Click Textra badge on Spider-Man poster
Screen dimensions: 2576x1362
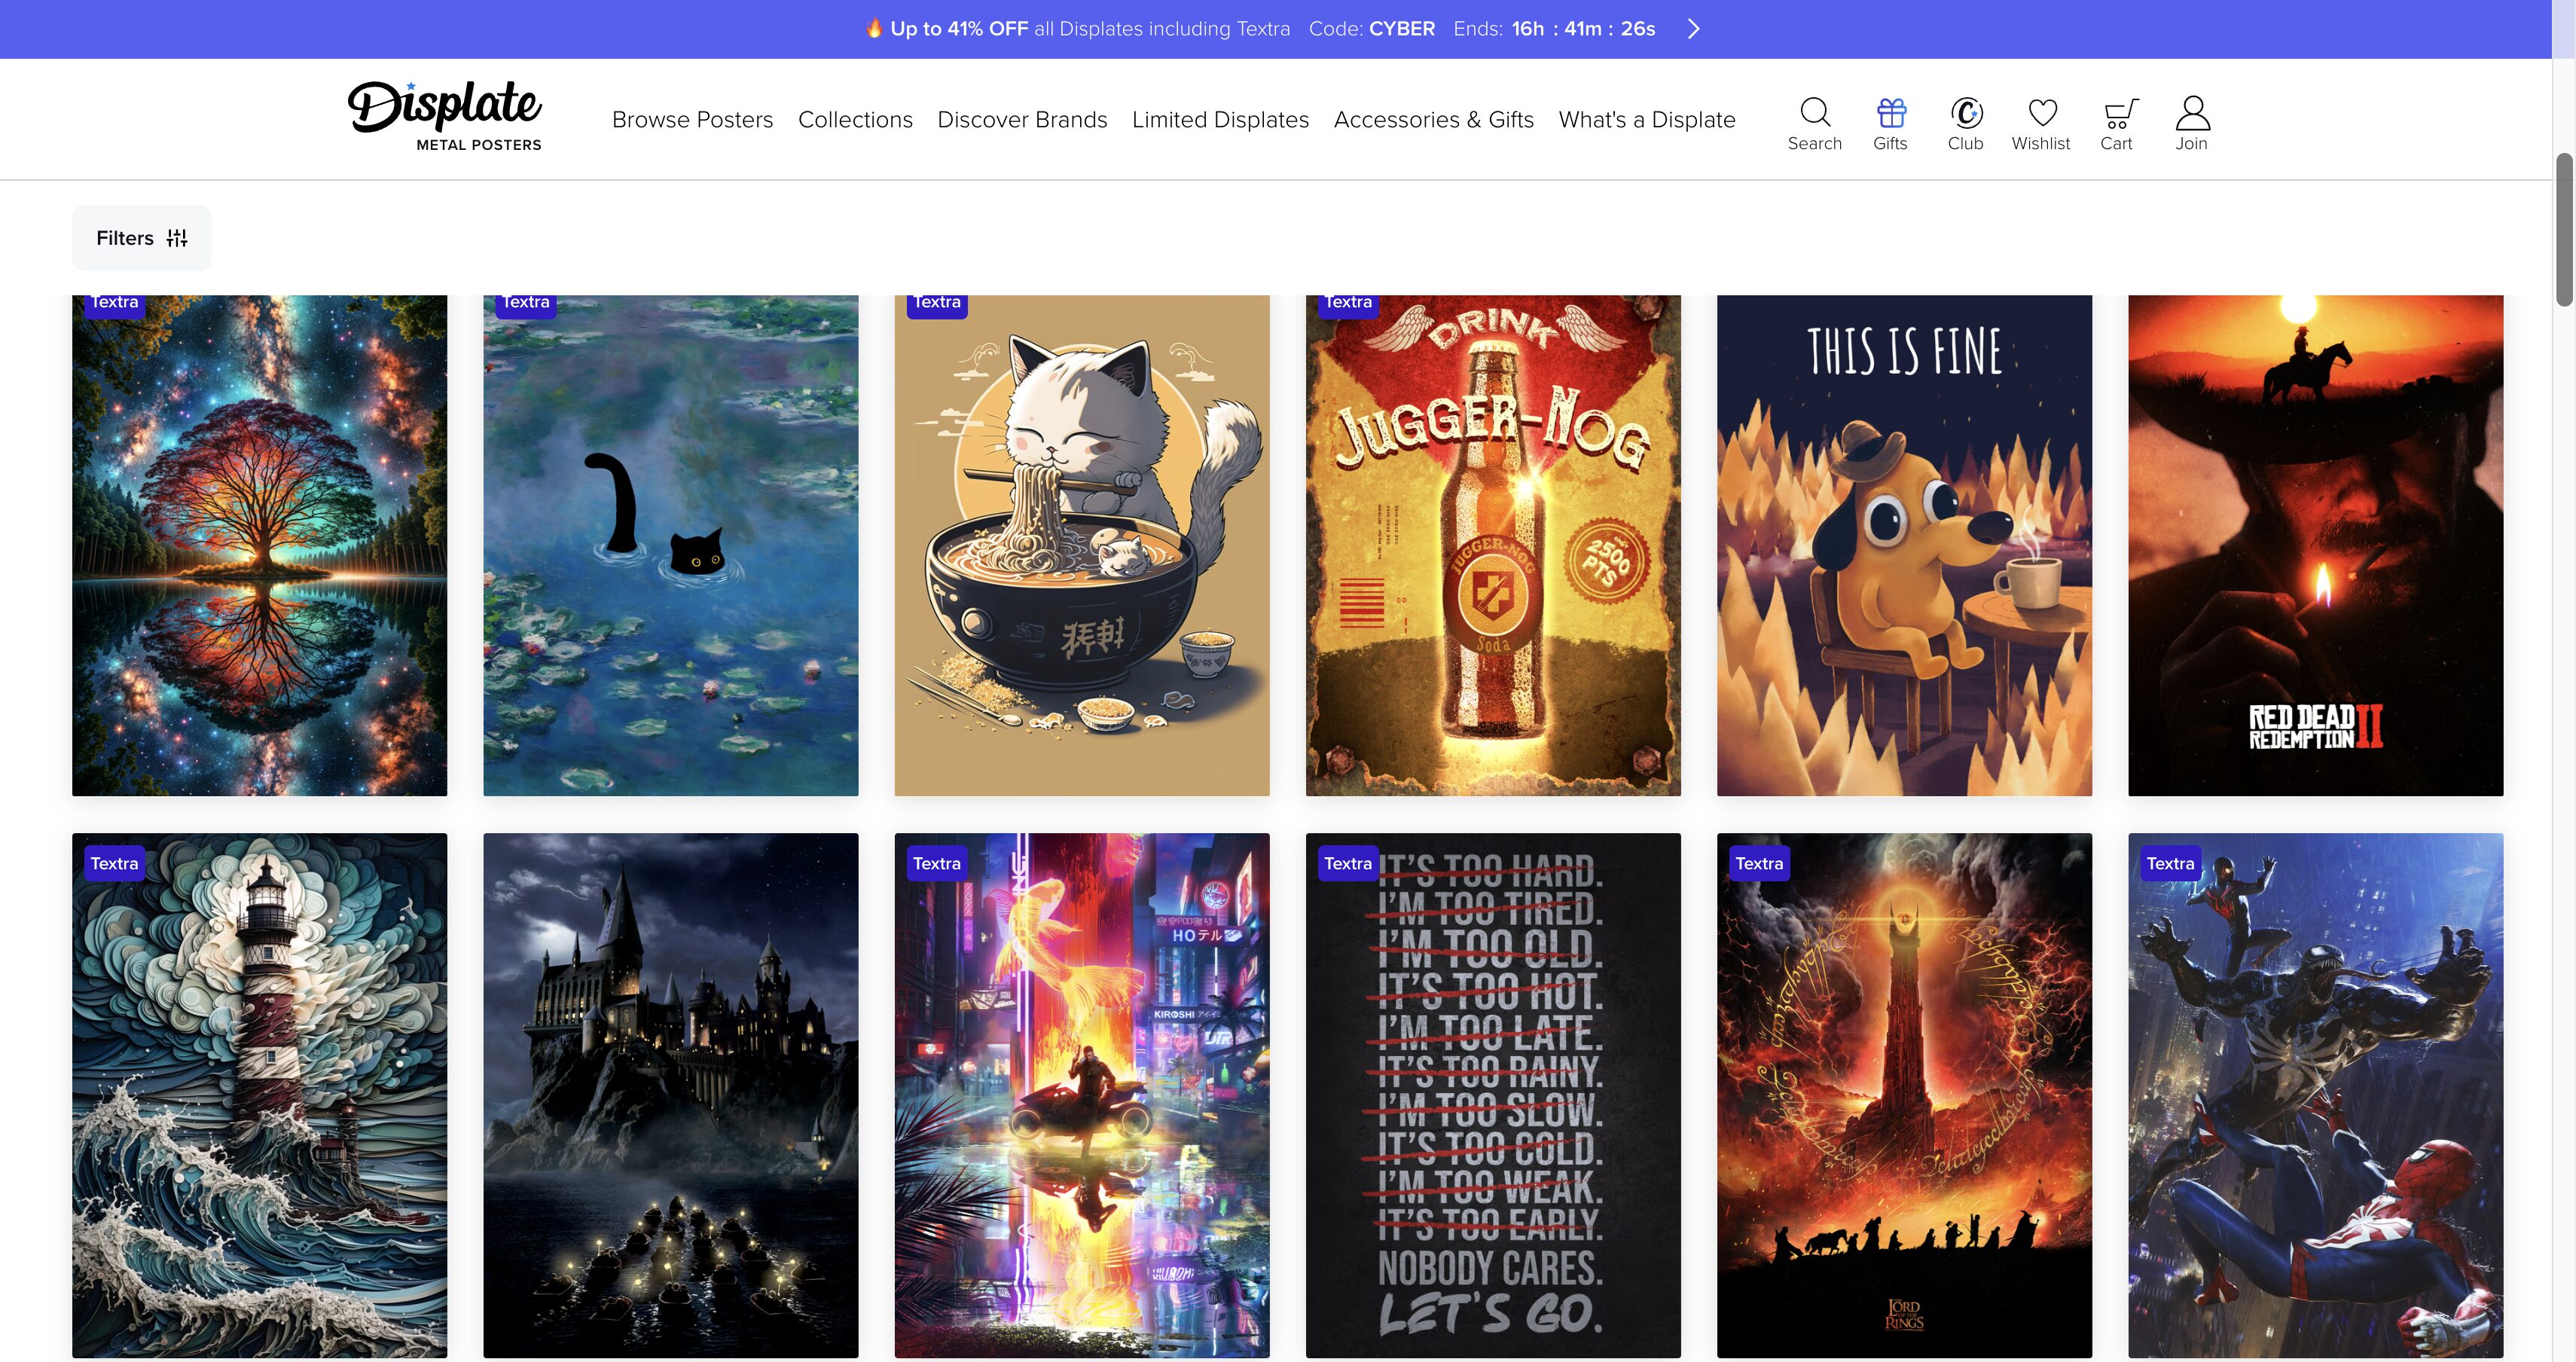[x=2170, y=863]
